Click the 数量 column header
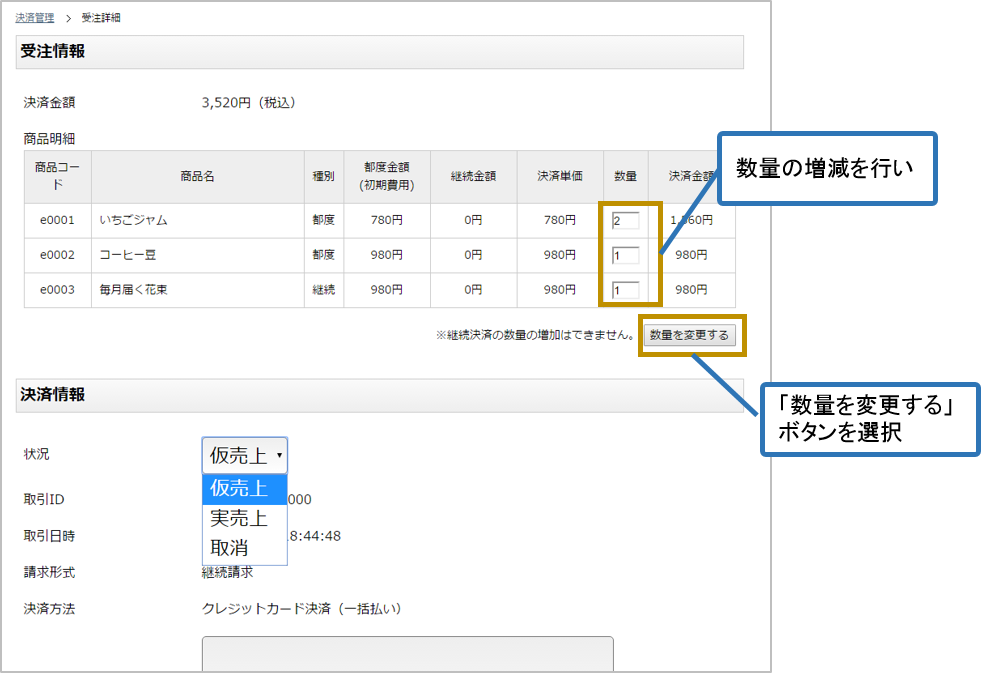The width and height of the screenshot is (981, 673). tap(626, 177)
